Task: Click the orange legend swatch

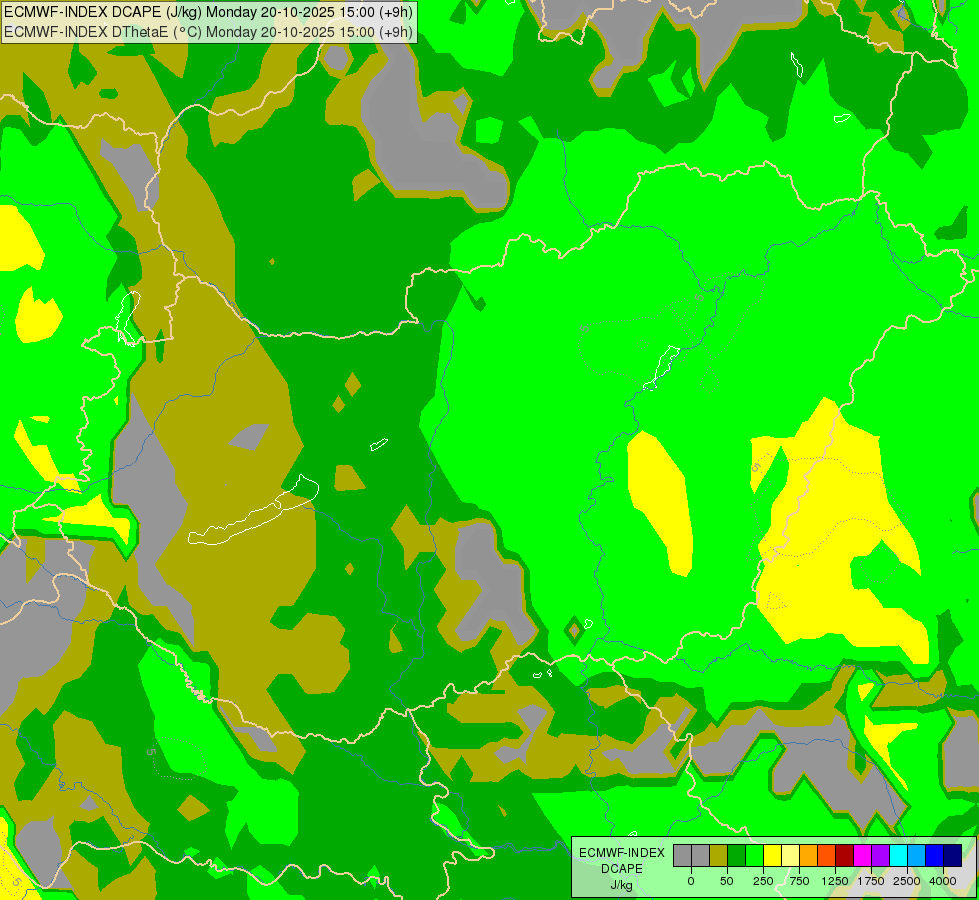Action: 809,856
